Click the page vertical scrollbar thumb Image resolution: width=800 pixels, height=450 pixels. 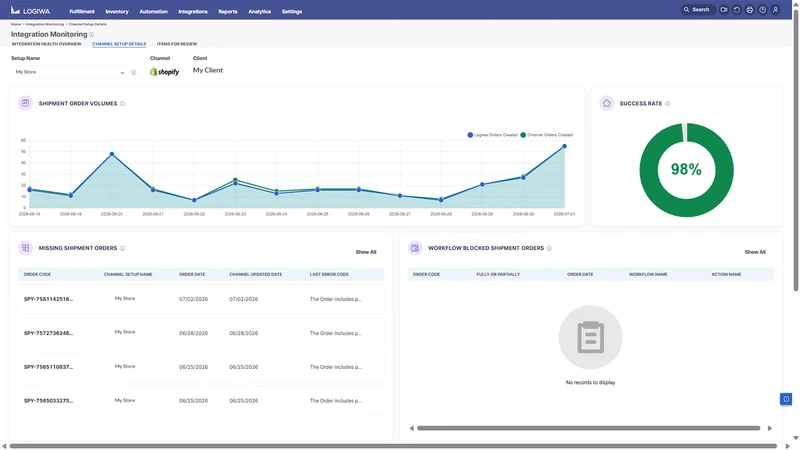coord(795,151)
